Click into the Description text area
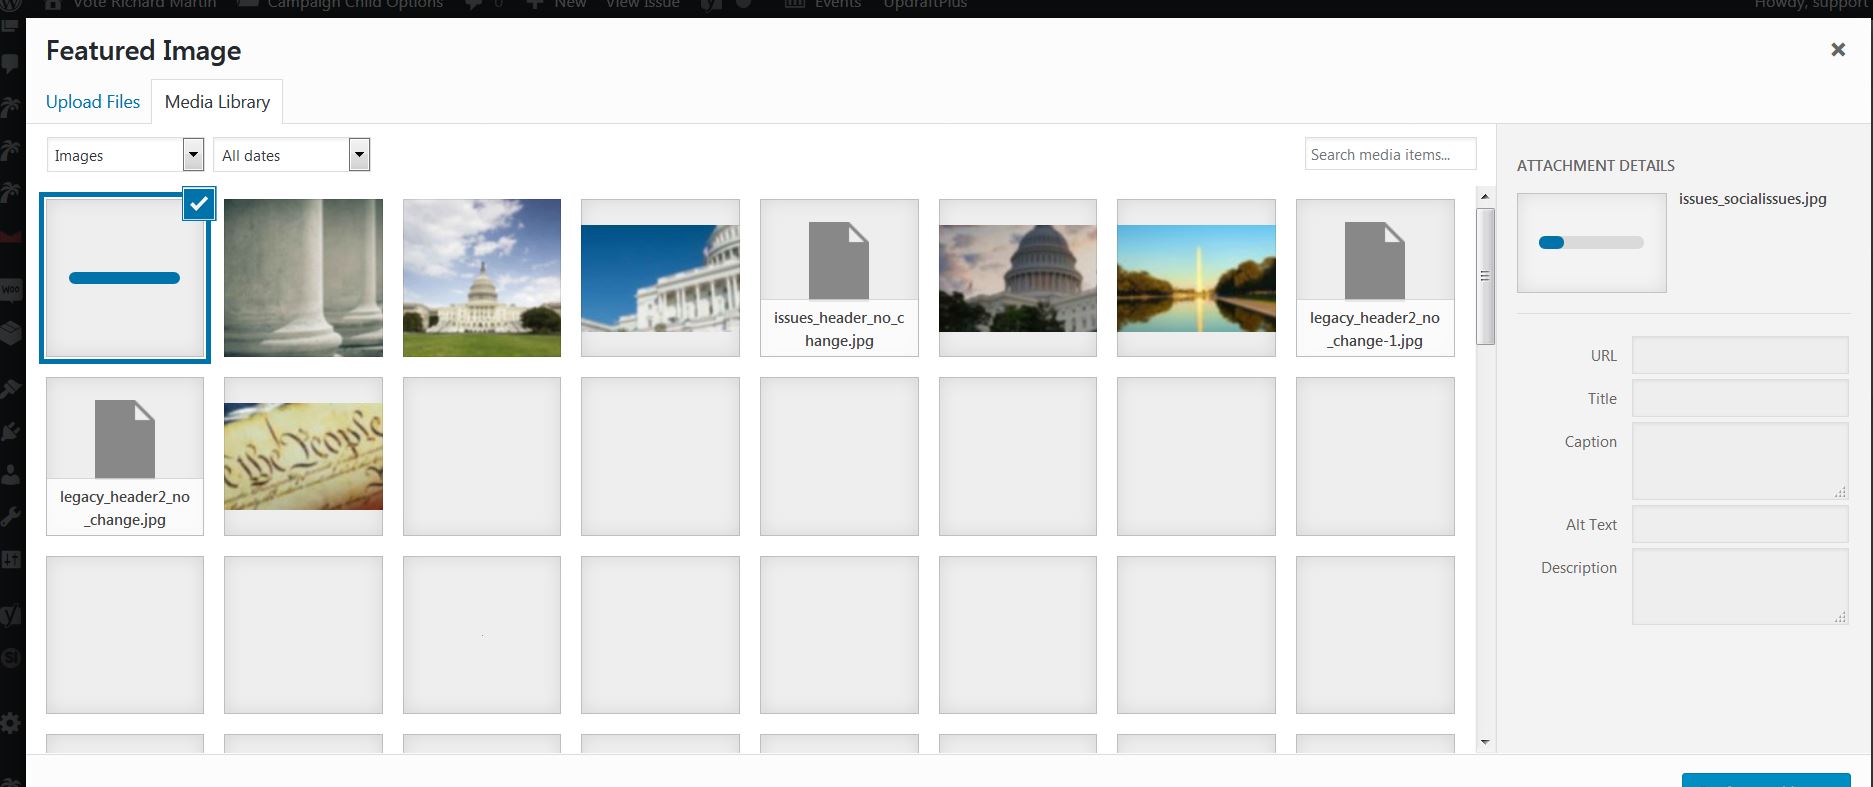This screenshot has height=787, width=1873. pyautogui.click(x=1740, y=587)
